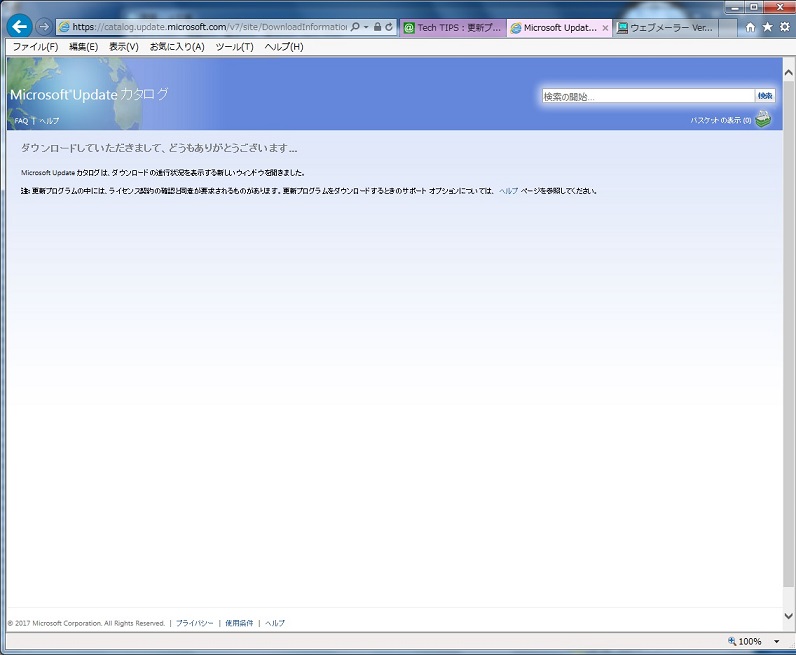Click the lock security icon
This screenshot has height=655, width=796.
pos(377,27)
